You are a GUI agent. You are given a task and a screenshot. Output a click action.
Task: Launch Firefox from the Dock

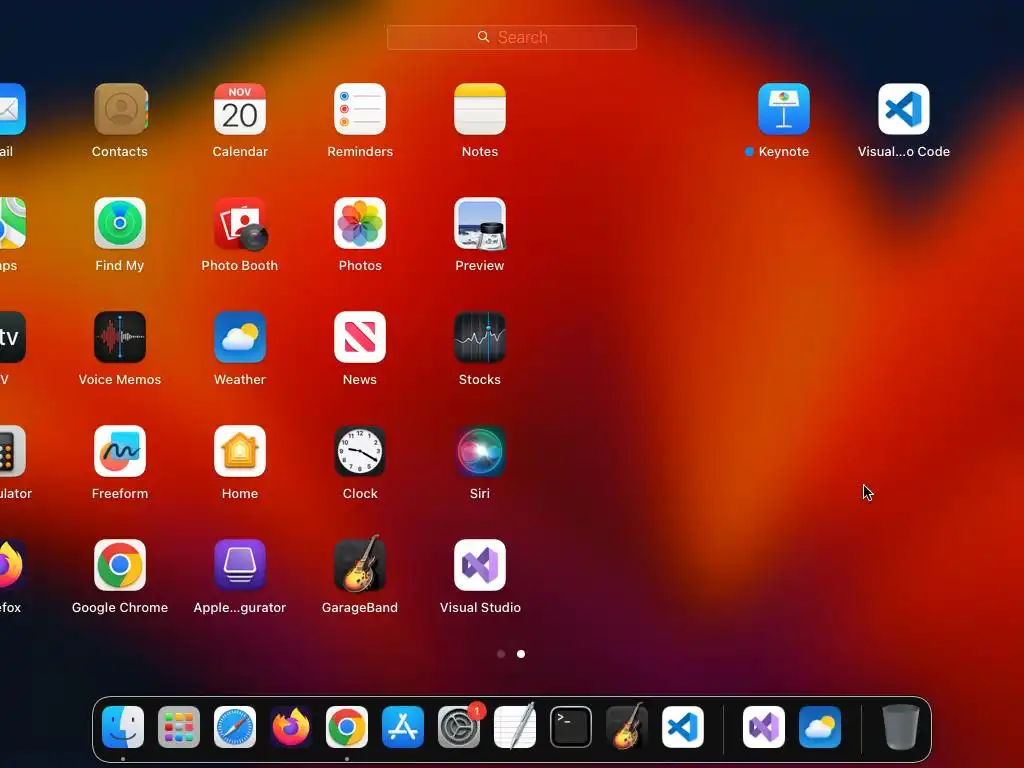click(291, 727)
